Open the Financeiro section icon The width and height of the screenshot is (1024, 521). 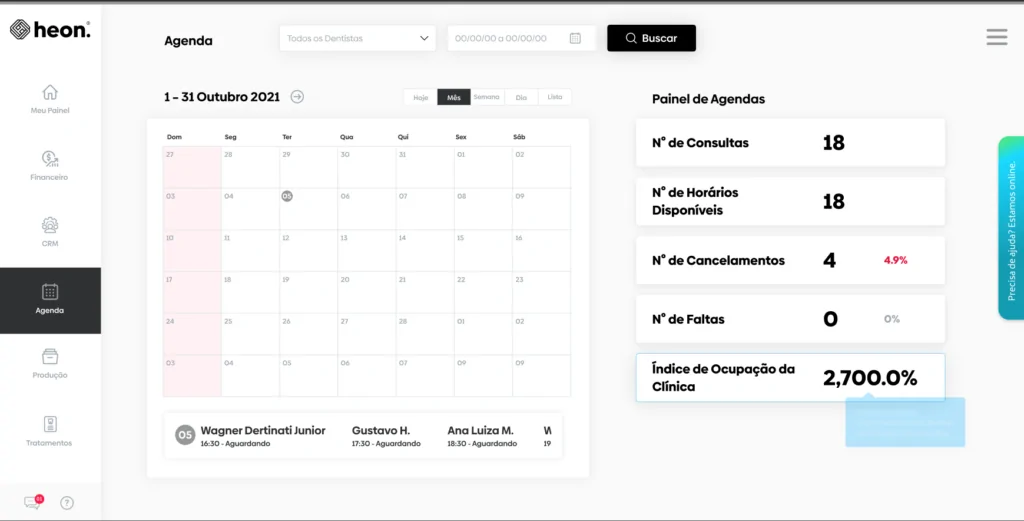(50, 159)
